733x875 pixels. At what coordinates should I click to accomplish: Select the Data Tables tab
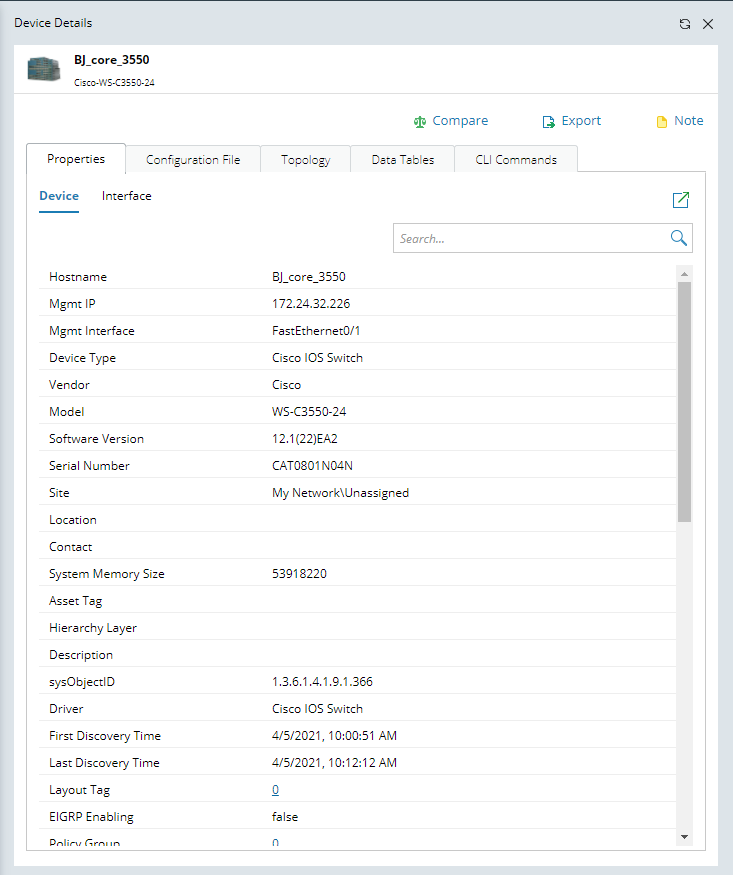[402, 160]
